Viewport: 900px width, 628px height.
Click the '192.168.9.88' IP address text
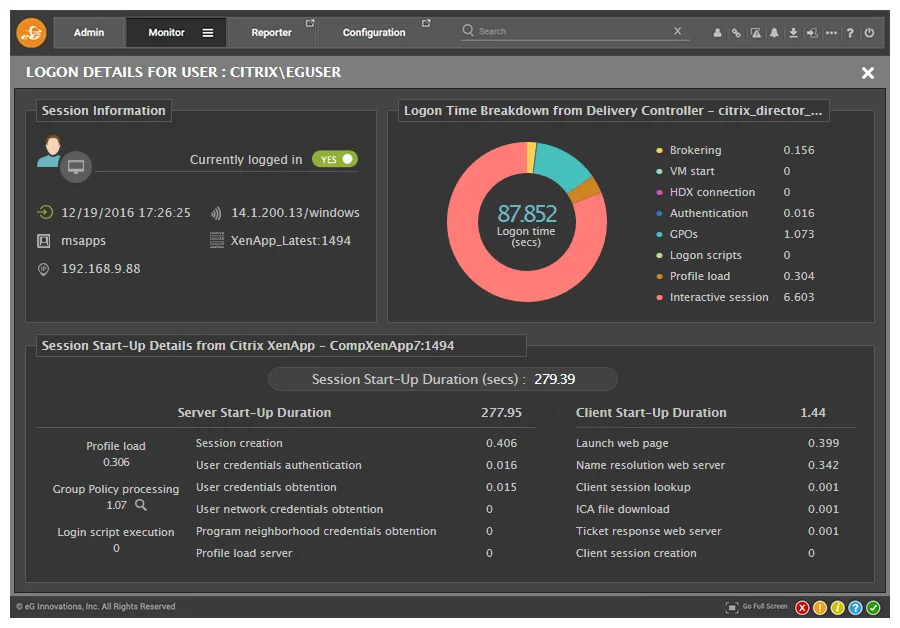click(100, 269)
